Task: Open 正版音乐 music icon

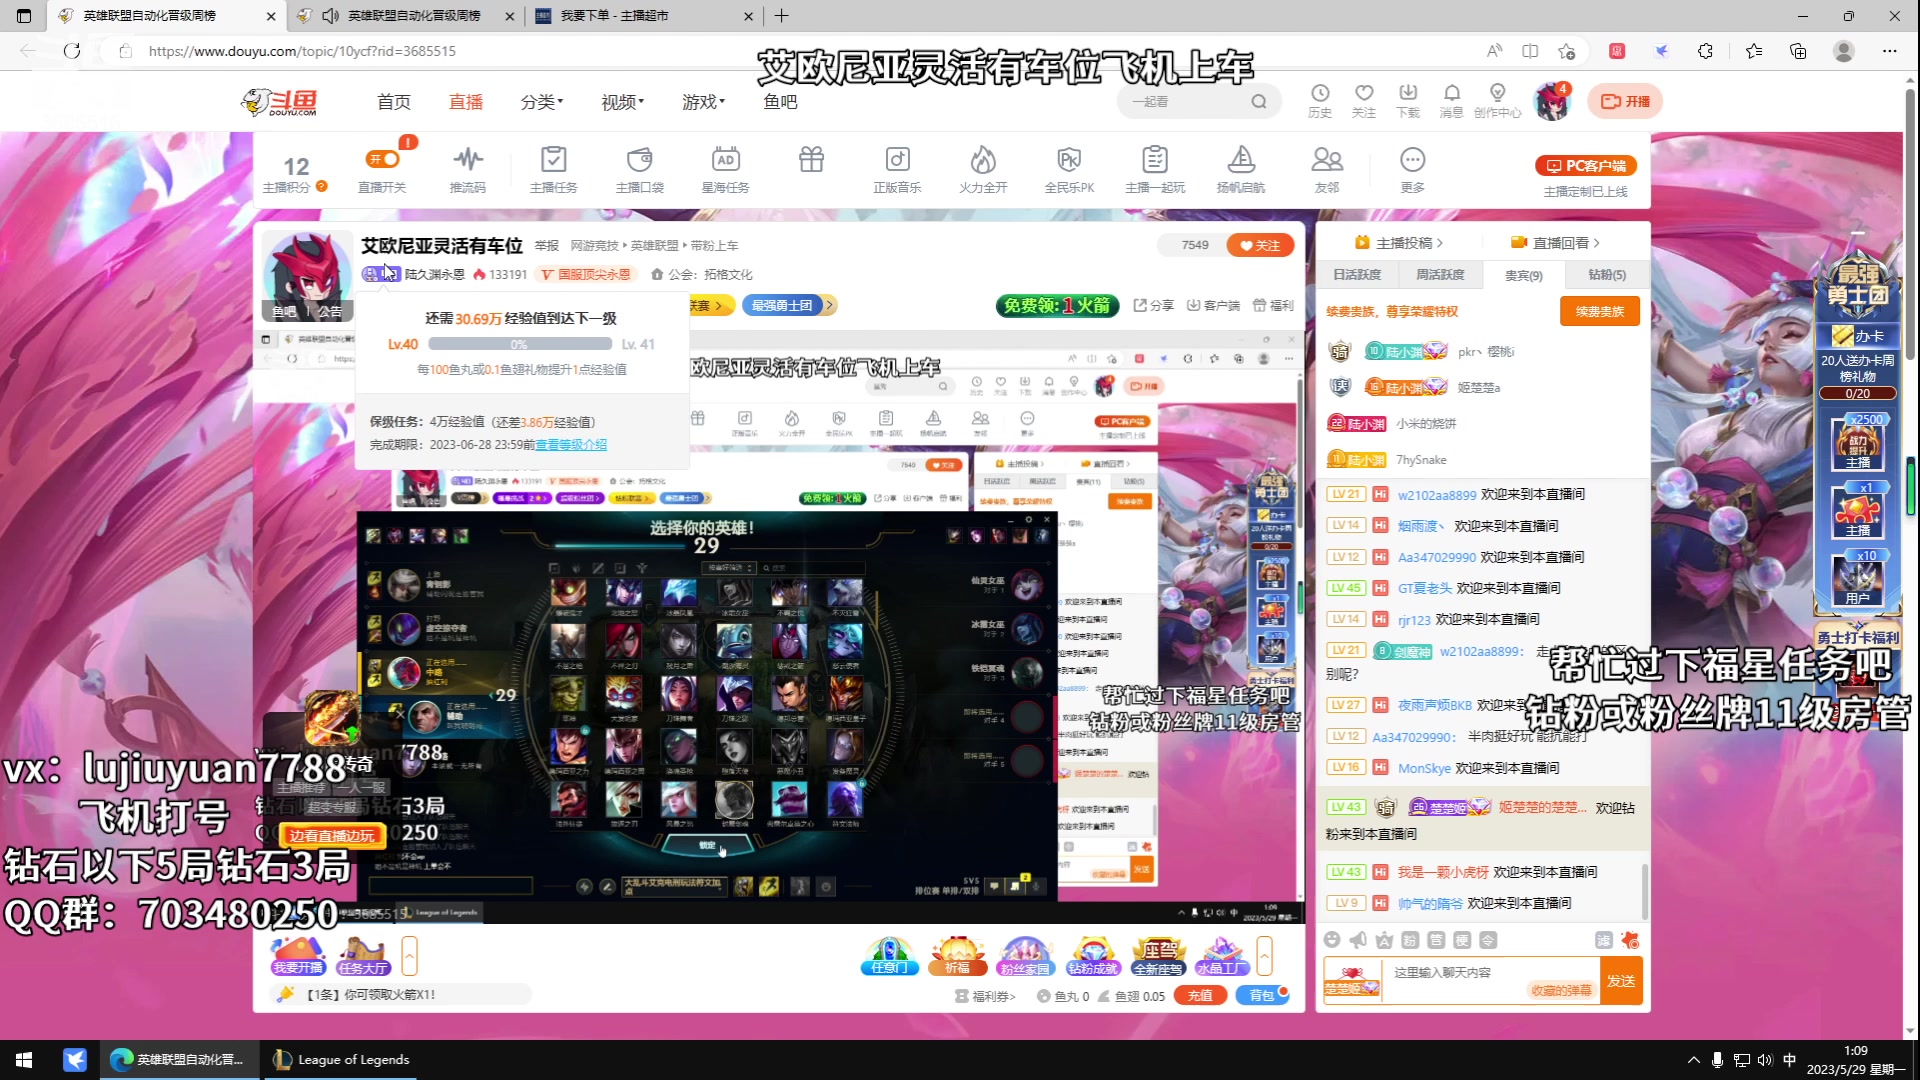Action: point(897,168)
